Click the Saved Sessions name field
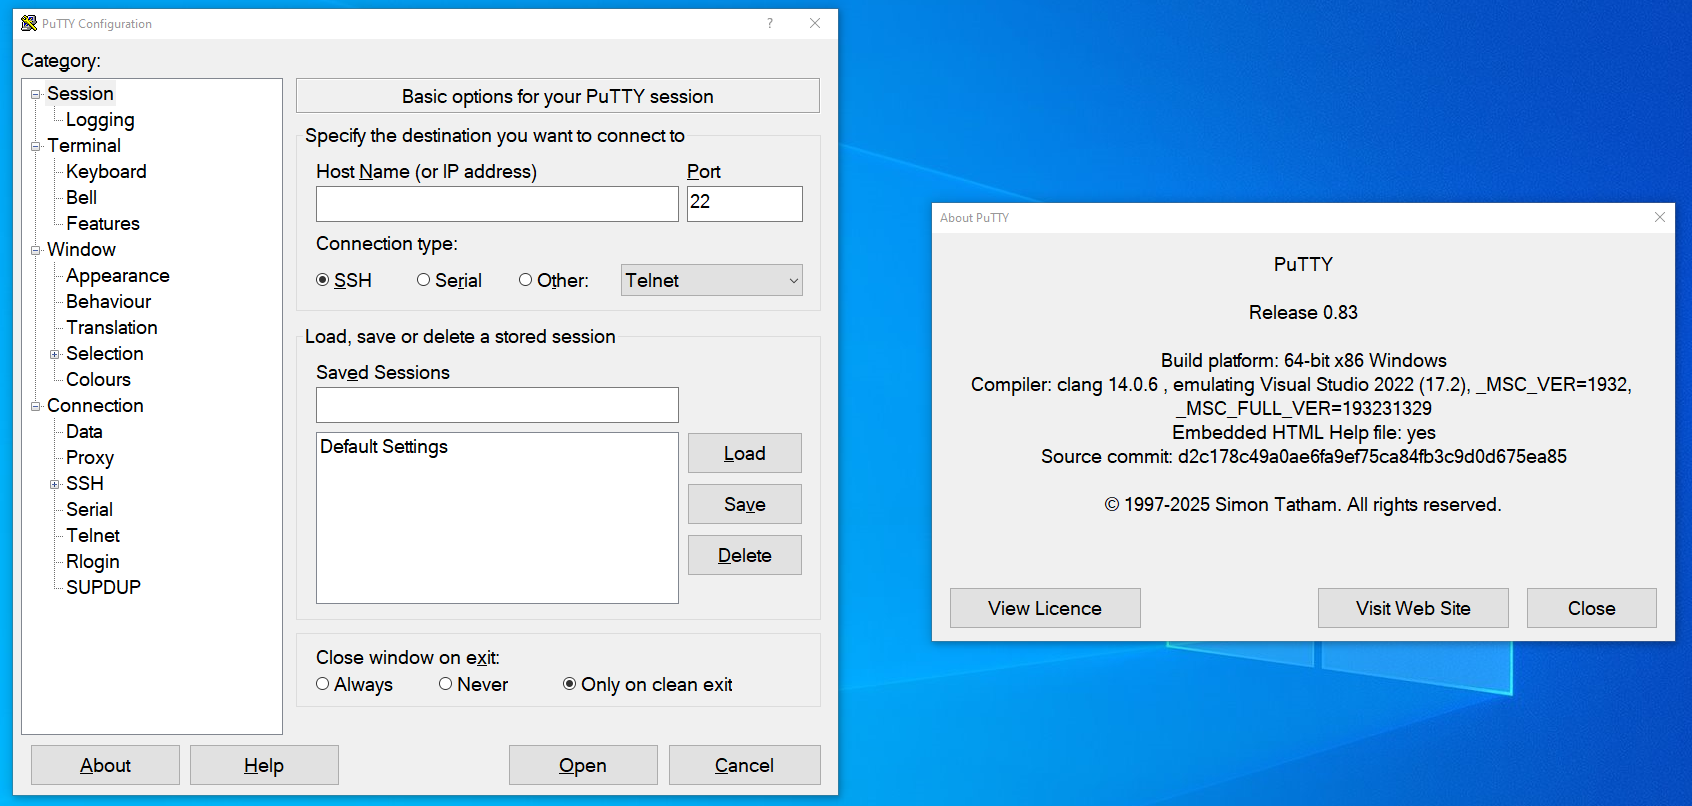Image resolution: width=1692 pixels, height=806 pixels. tap(497, 405)
